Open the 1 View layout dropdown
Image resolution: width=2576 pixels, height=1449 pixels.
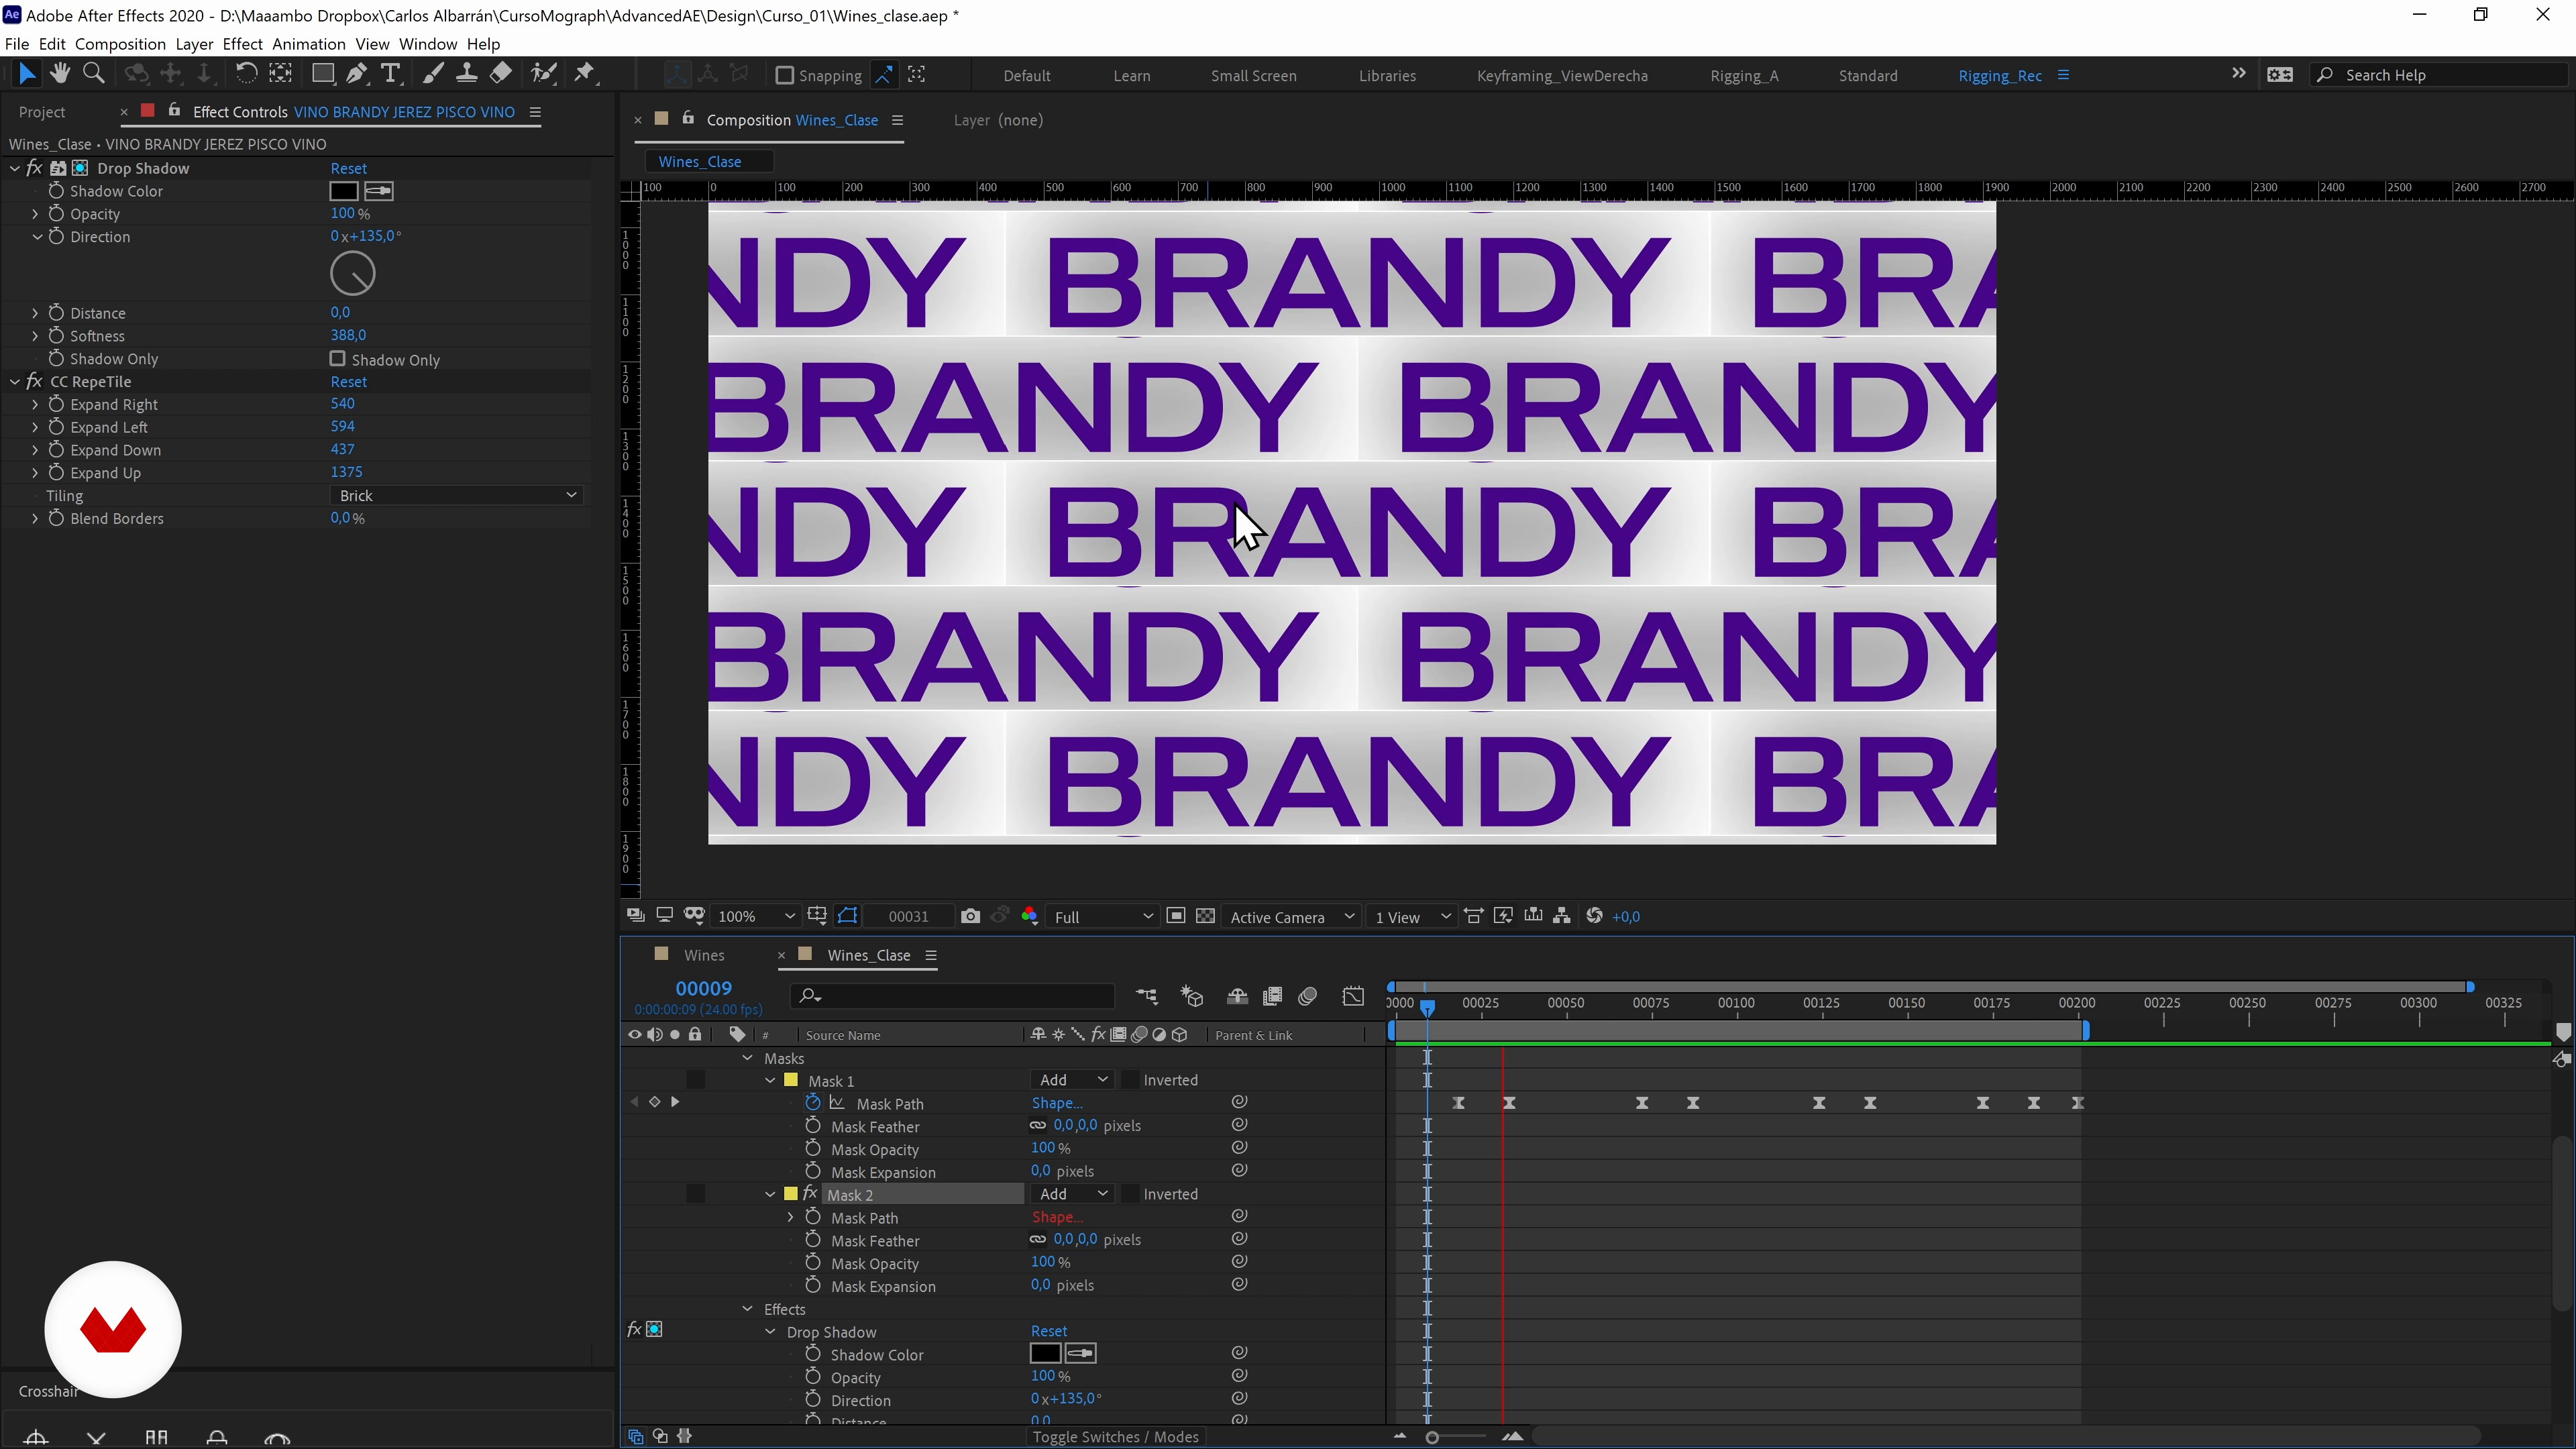coord(1412,917)
